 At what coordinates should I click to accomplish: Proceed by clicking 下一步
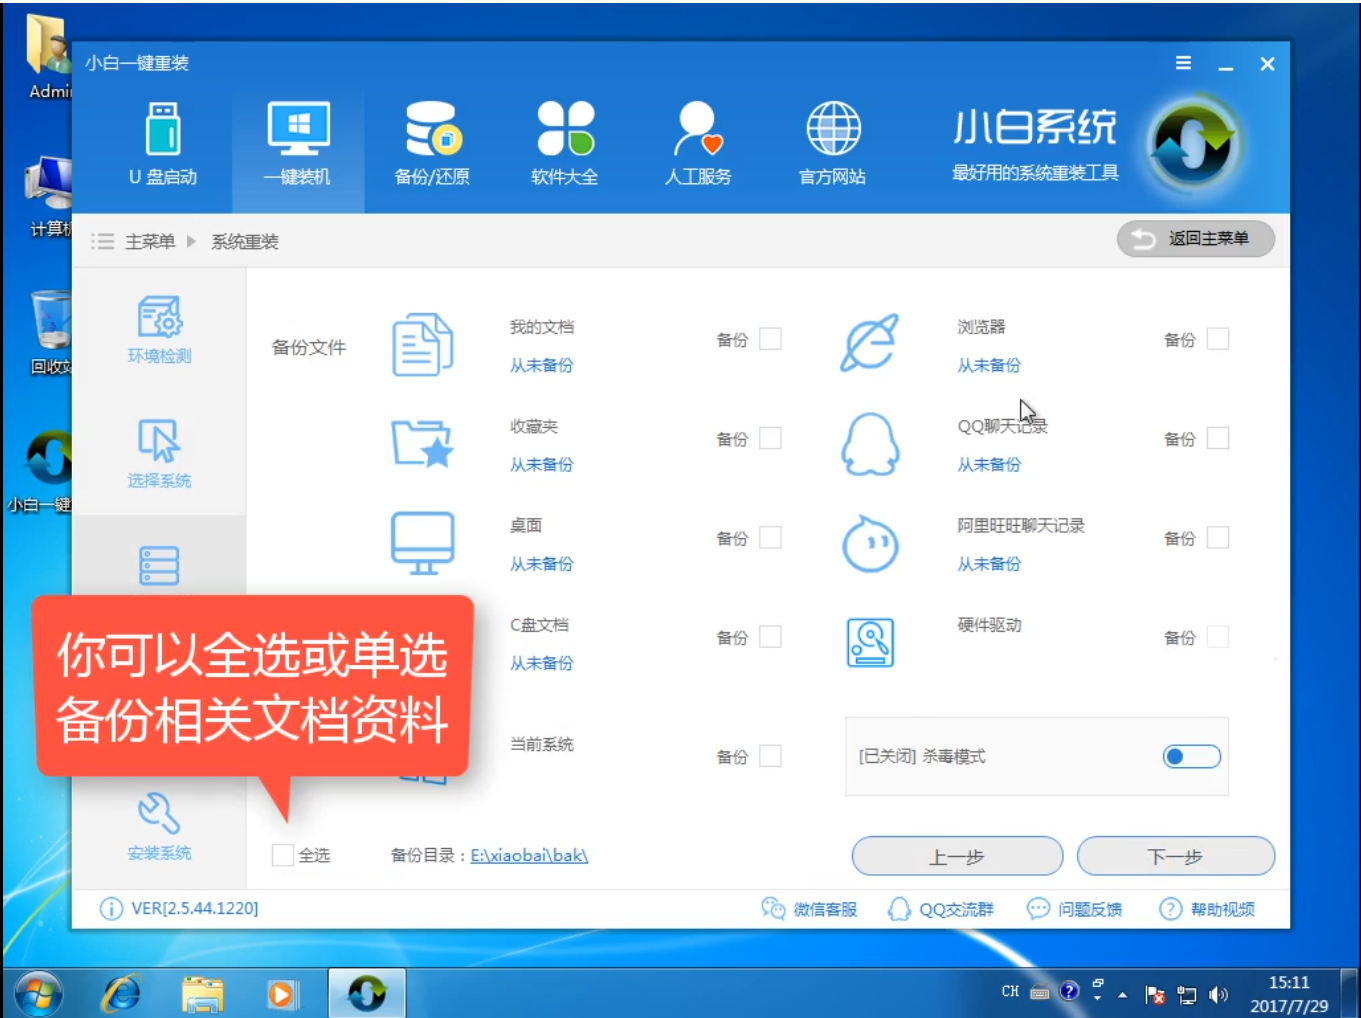click(1175, 856)
